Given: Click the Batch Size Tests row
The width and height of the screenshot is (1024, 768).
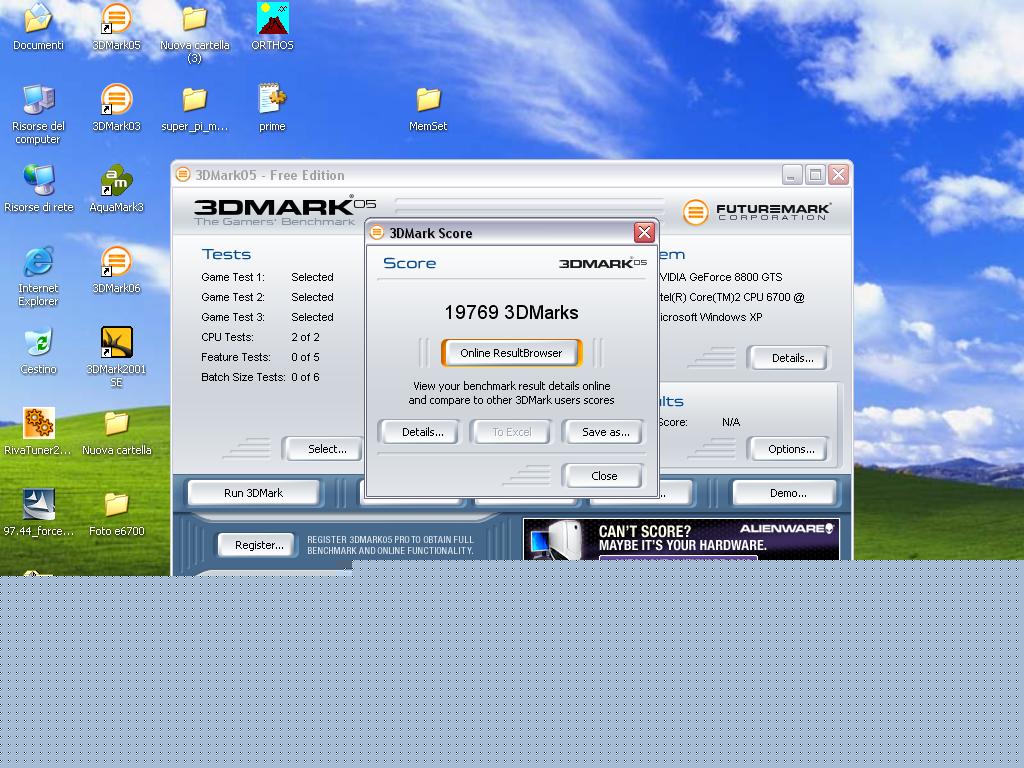Looking at the screenshot, I should coord(261,377).
